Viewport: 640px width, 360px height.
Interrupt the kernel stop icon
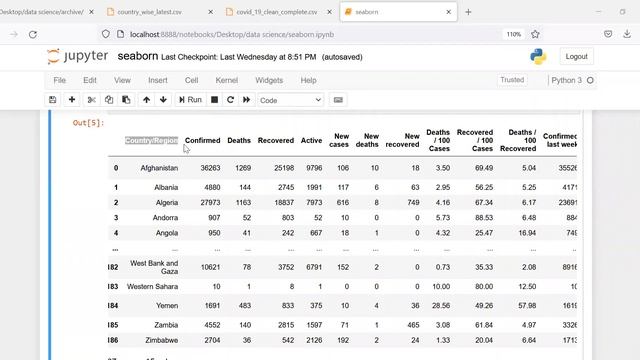(214, 100)
